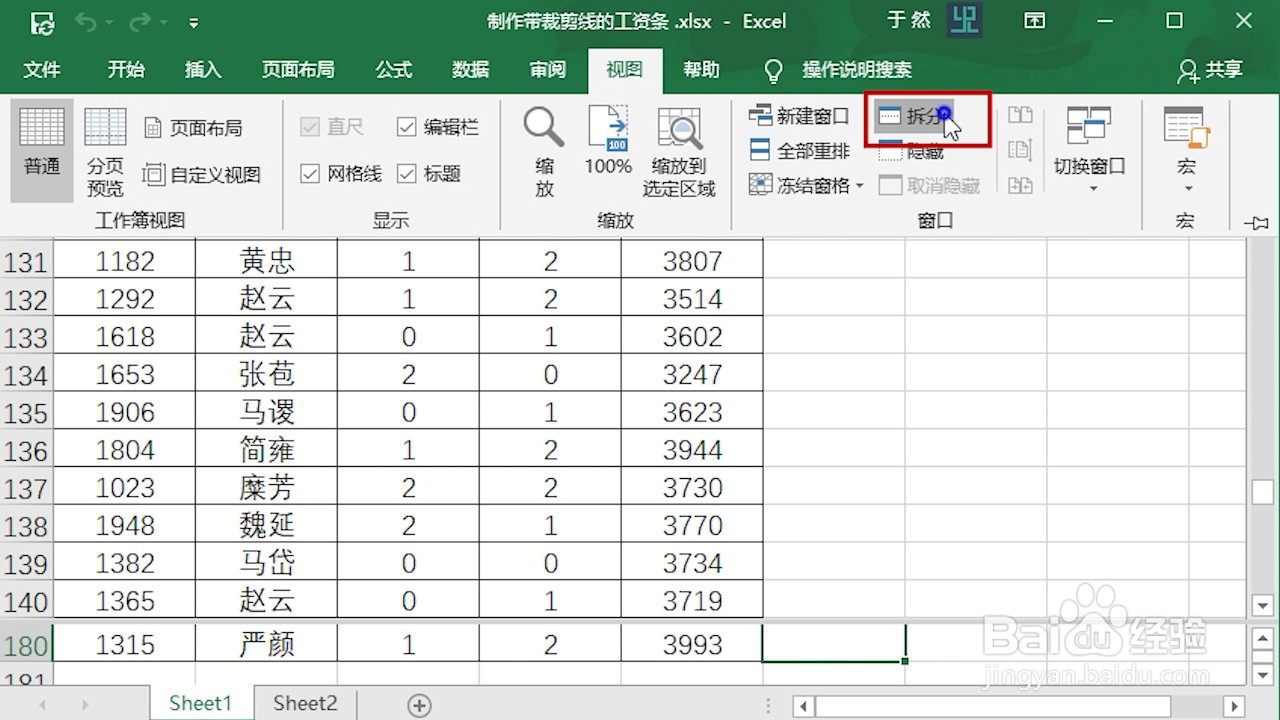The image size is (1280, 720).
Task: Click the Unhide window button
Action: point(929,186)
